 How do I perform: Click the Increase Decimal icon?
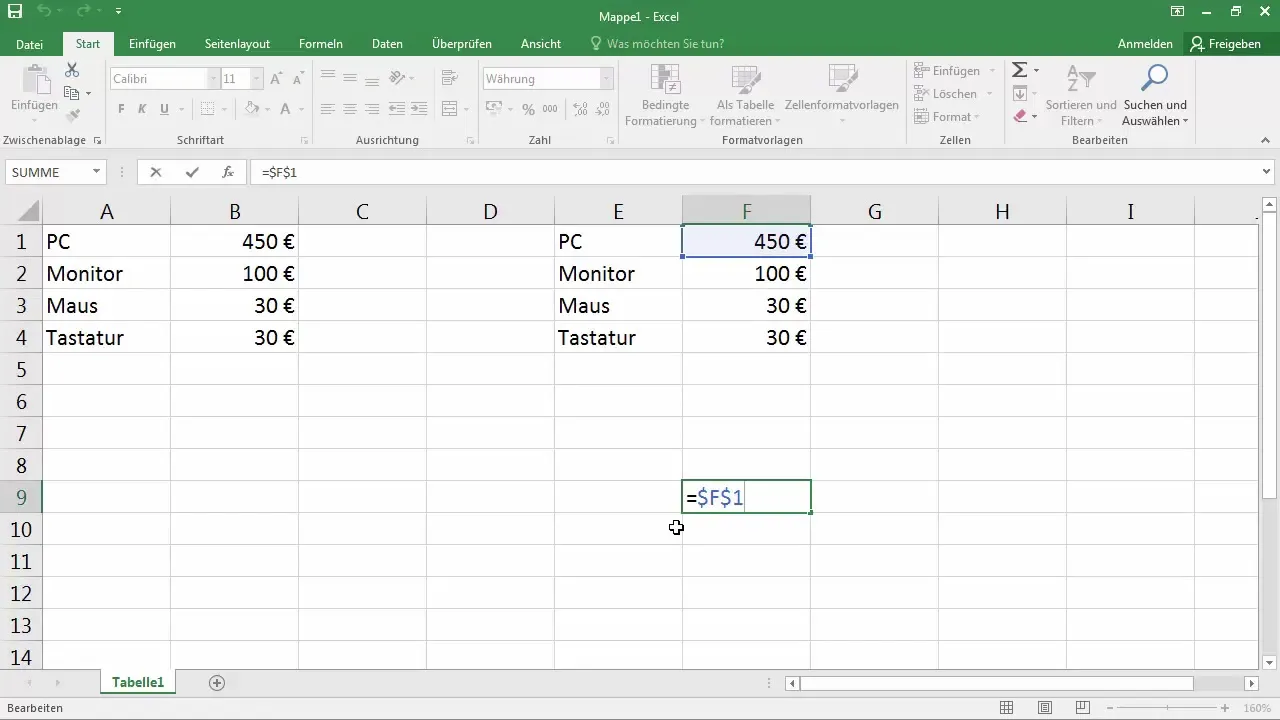[x=580, y=109]
